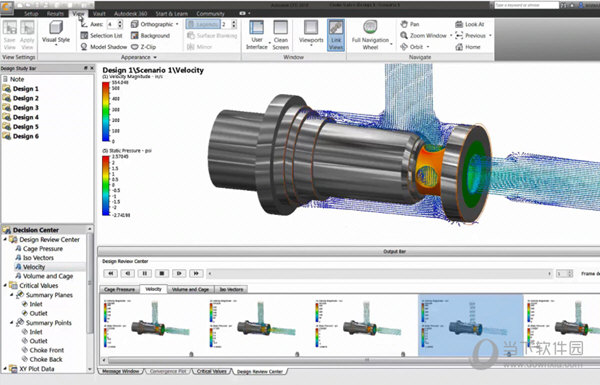This screenshot has height=385, width=600.
Task: Open the Message Window tab
Action: point(121,371)
